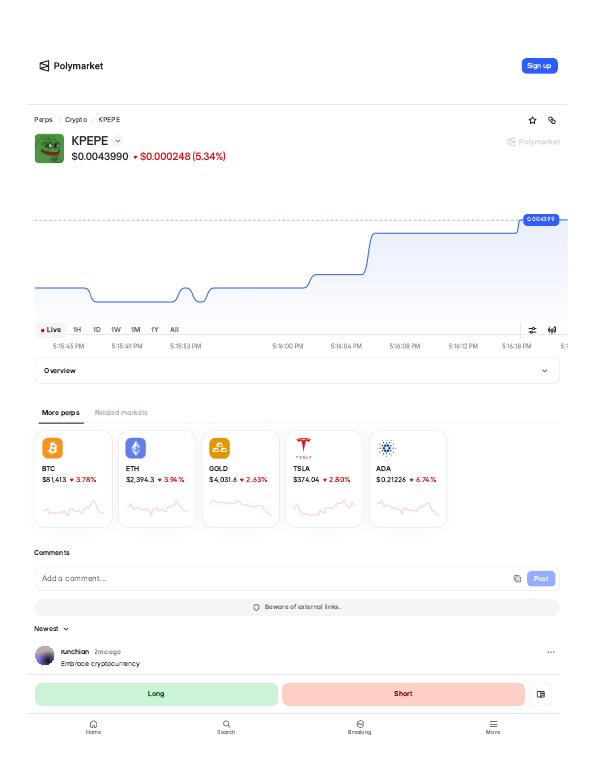The image size is (595, 770).
Task: Go to Home in the bottom navigation
Action: click(93, 727)
